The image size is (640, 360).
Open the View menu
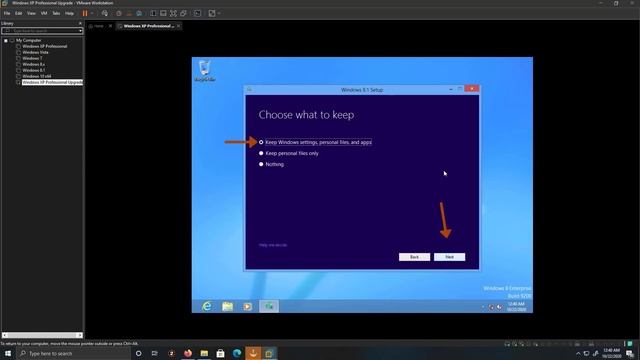[x=31, y=13]
